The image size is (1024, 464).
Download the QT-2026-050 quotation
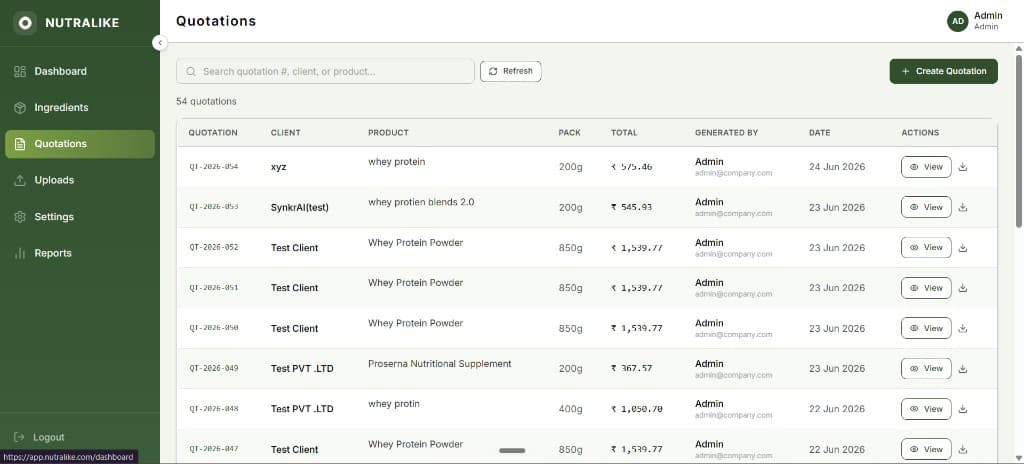pyautogui.click(x=963, y=328)
